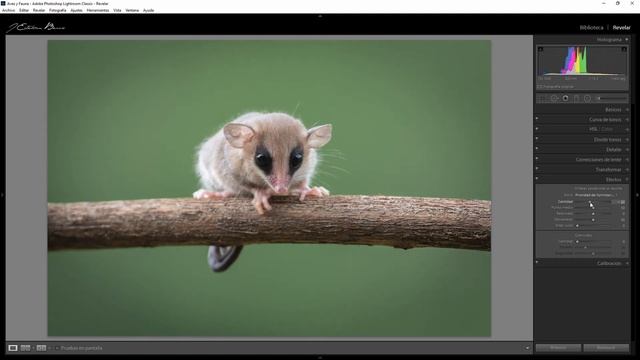Click the Restaurar button

click(606, 348)
